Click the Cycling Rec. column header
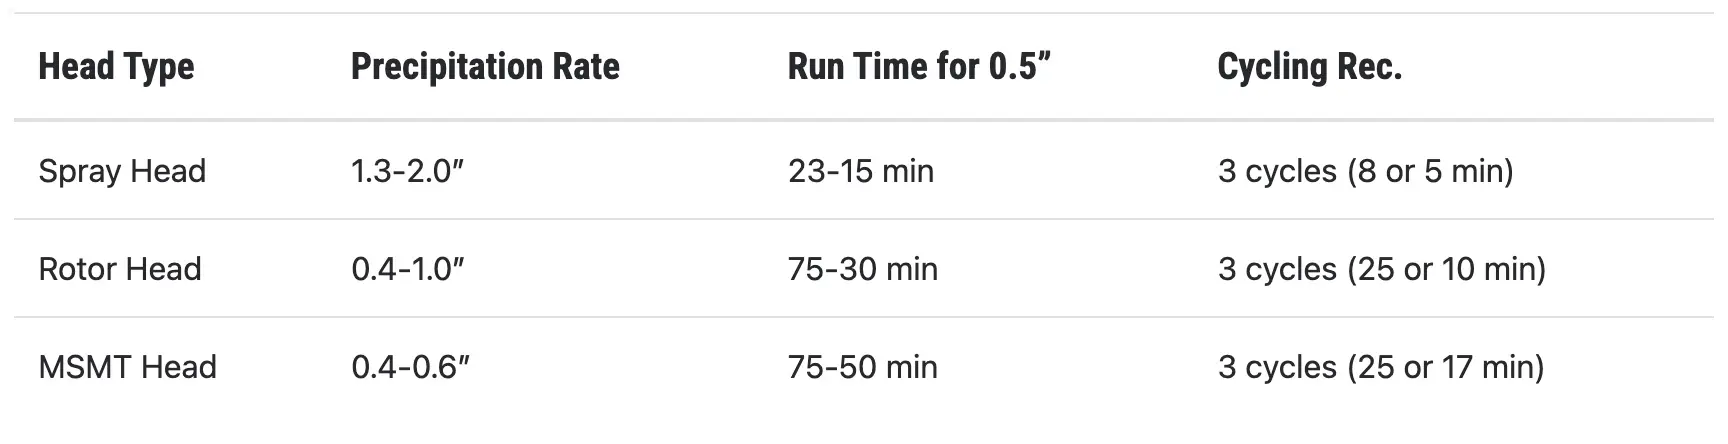 (x=1309, y=67)
